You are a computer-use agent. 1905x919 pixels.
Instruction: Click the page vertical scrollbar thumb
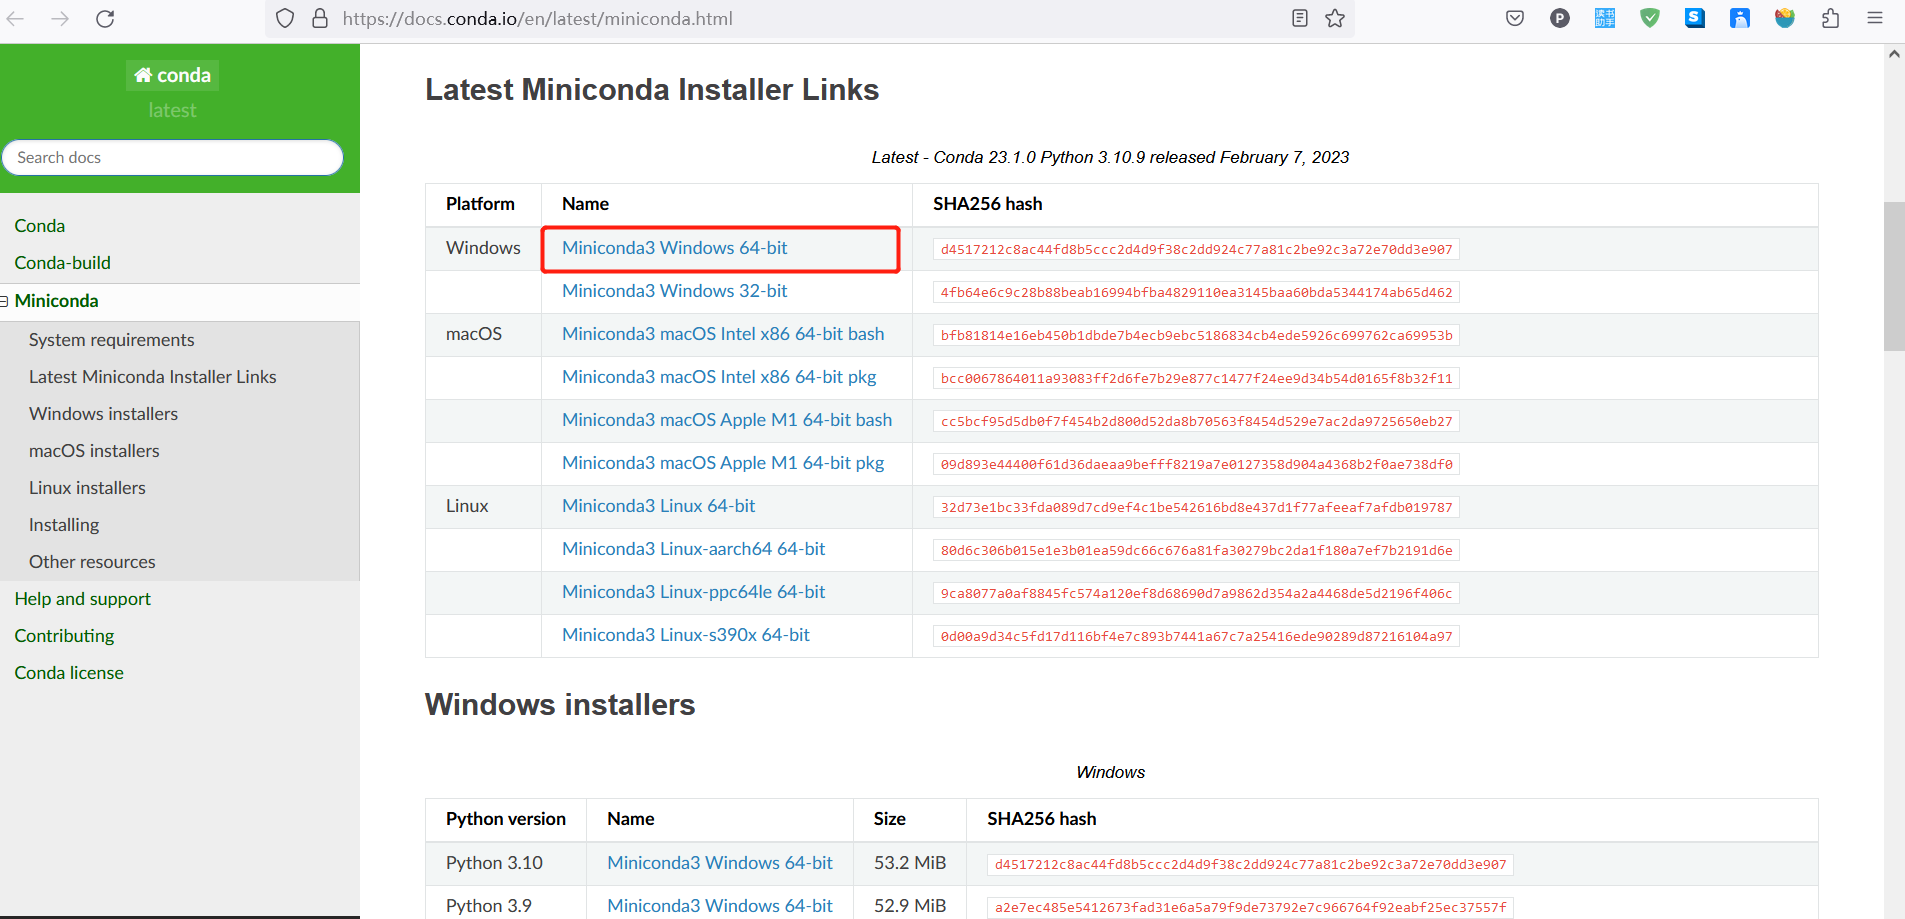click(1894, 277)
